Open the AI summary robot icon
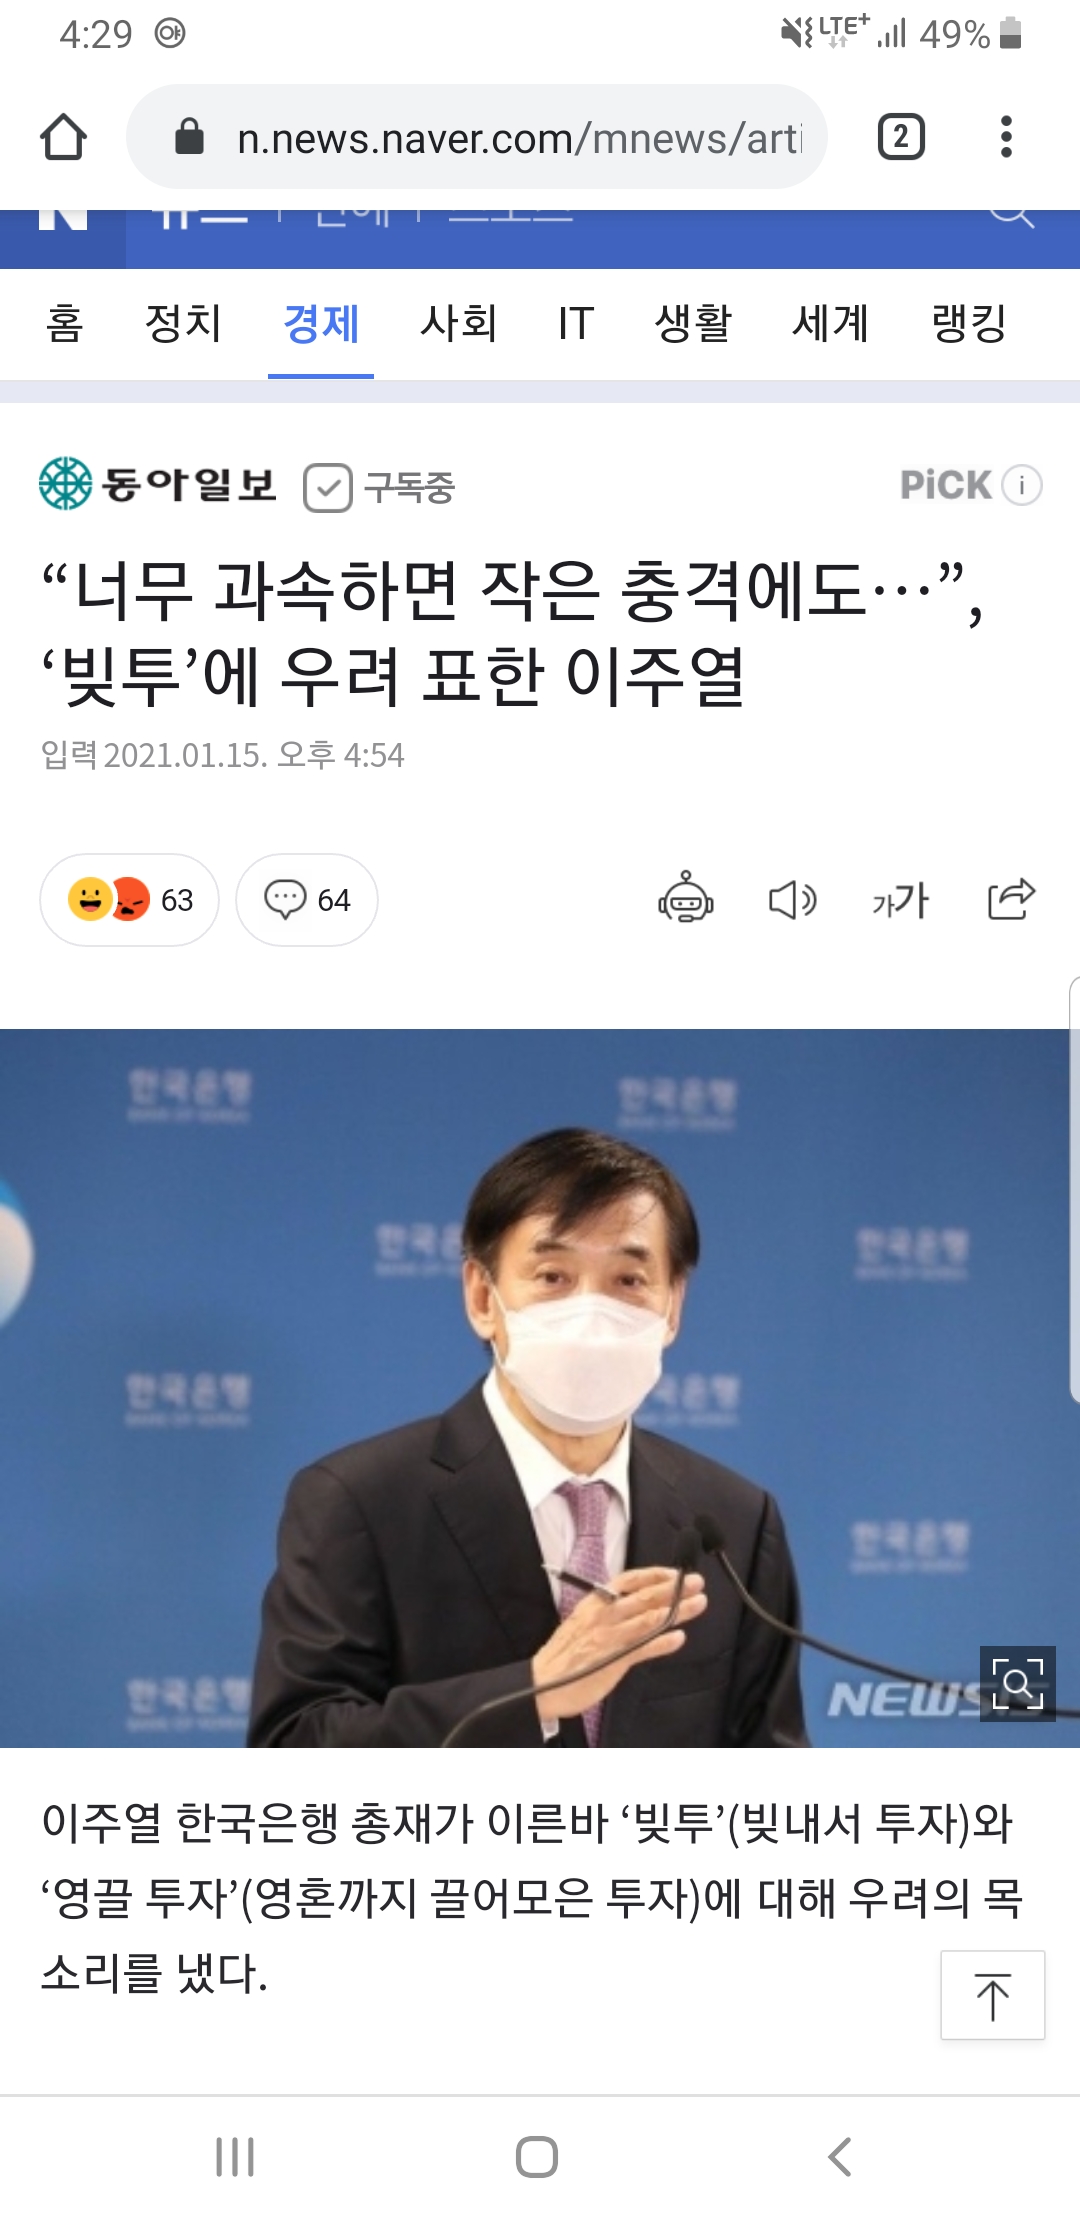 [x=686, y=897]
